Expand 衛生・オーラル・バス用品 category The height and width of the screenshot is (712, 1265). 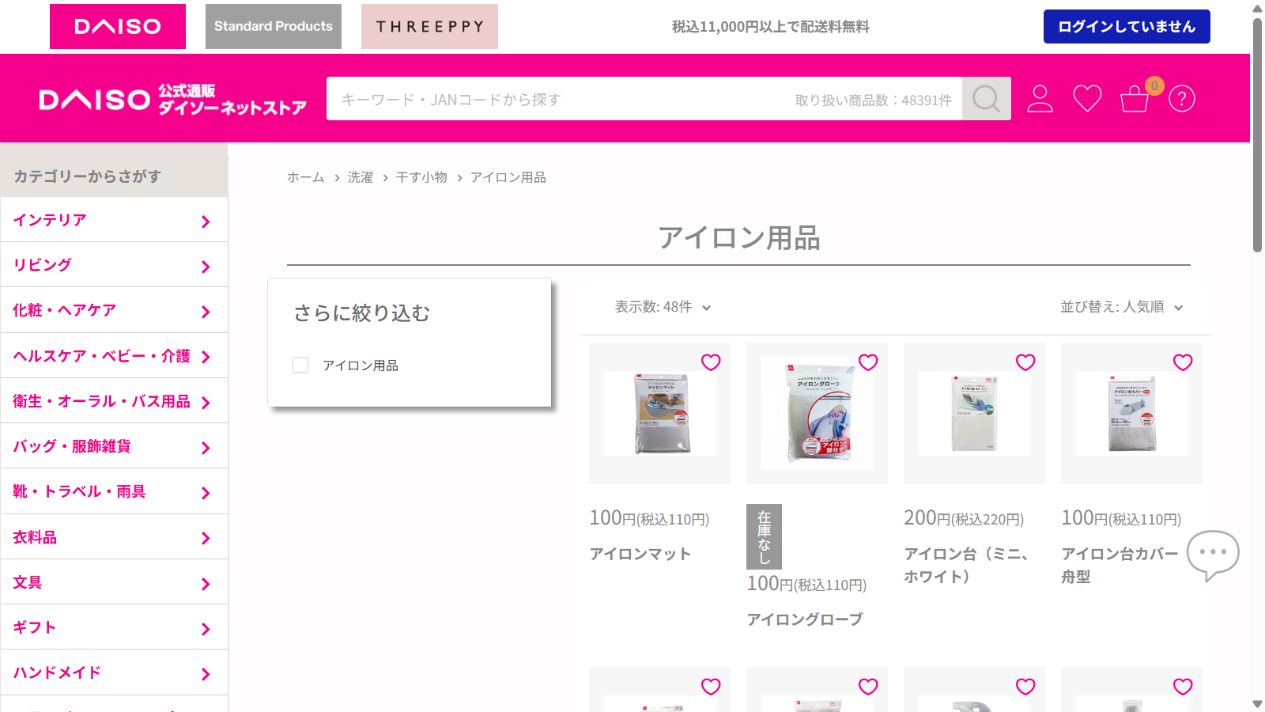click(114, 401)
